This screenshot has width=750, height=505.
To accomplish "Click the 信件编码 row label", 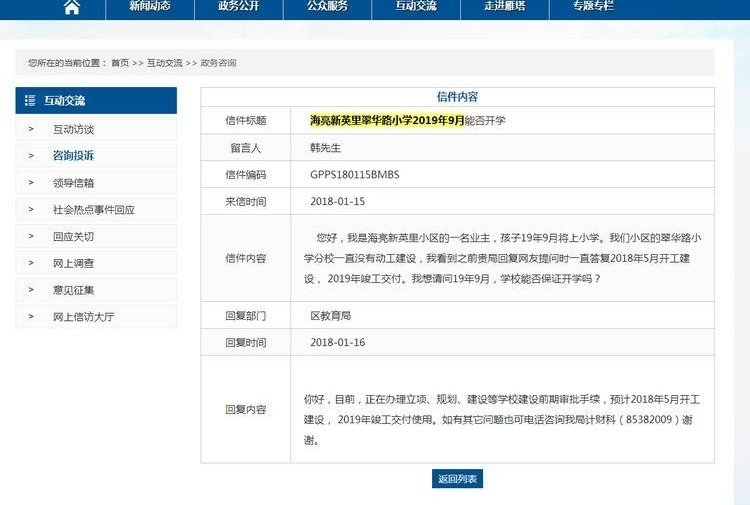I will [245, 175].
